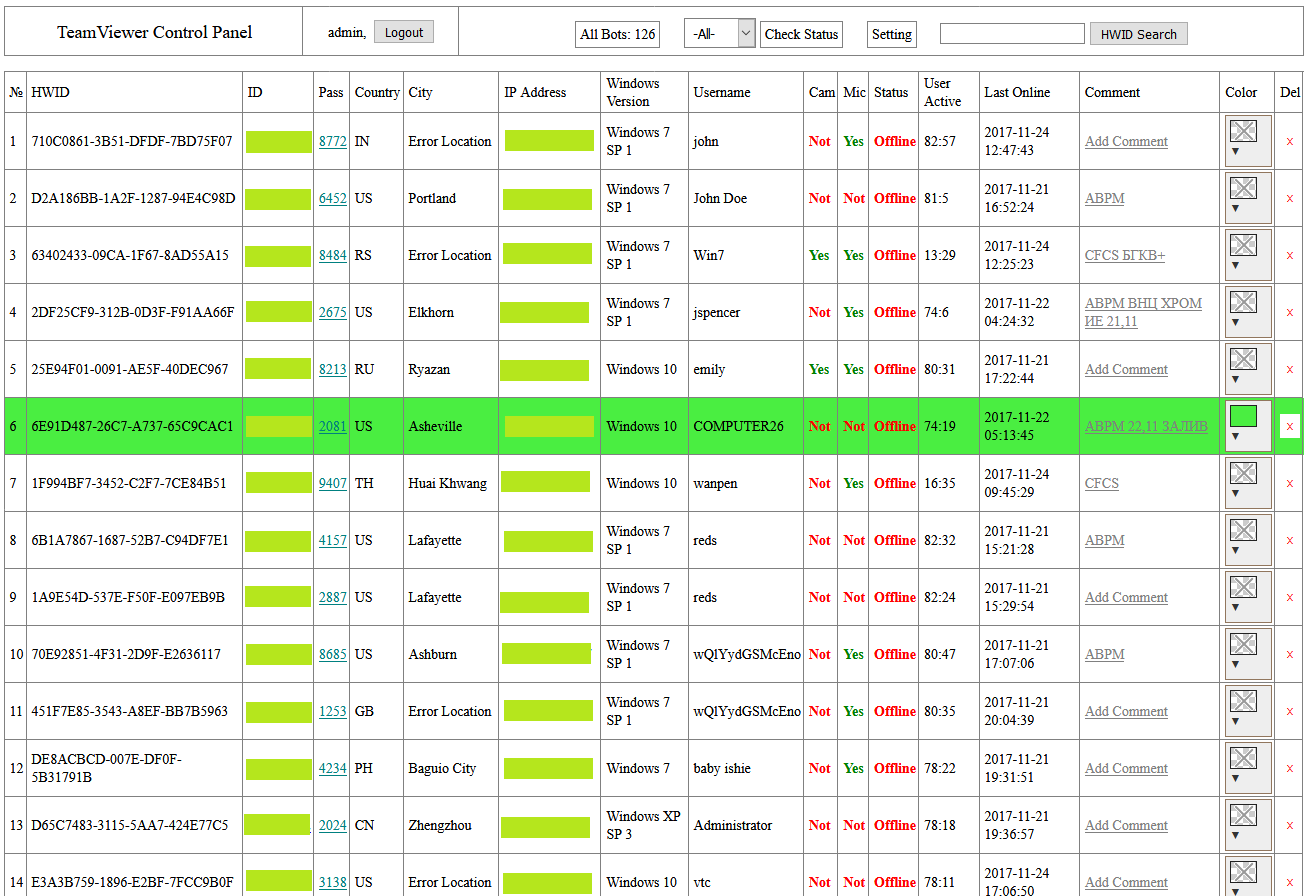Remove the wanpen row with red x
1310x896 pixels.
click(1289, 483)
